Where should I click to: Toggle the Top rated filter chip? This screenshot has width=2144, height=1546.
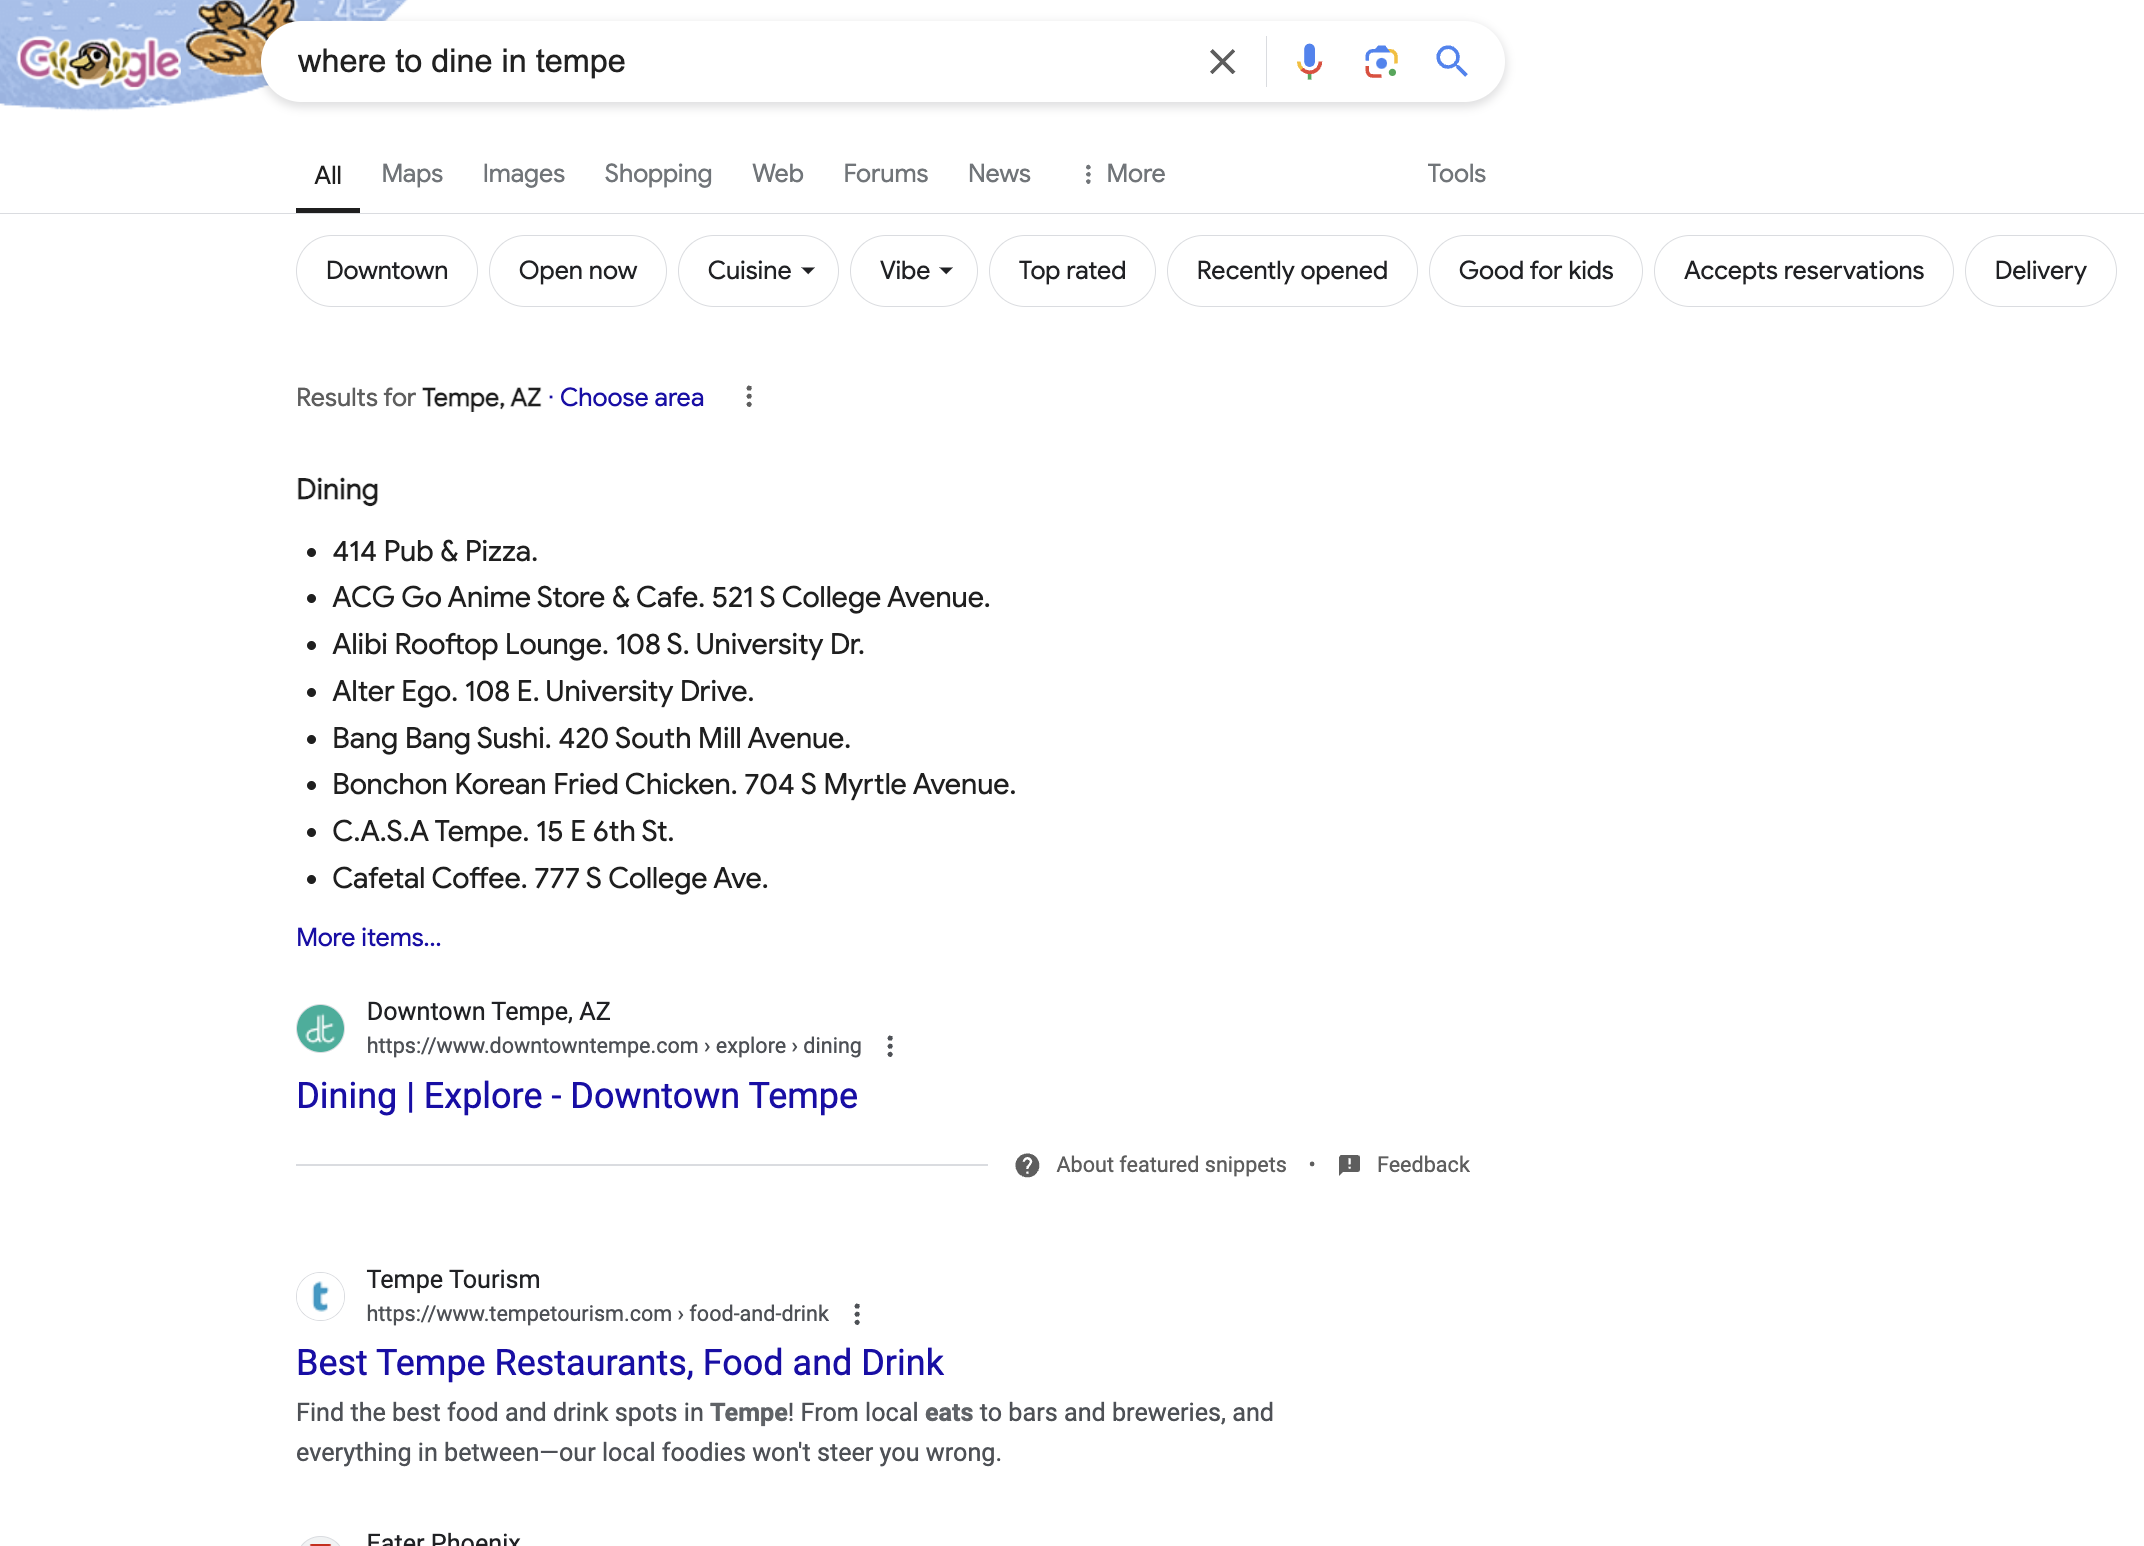tap(1072, 271)
